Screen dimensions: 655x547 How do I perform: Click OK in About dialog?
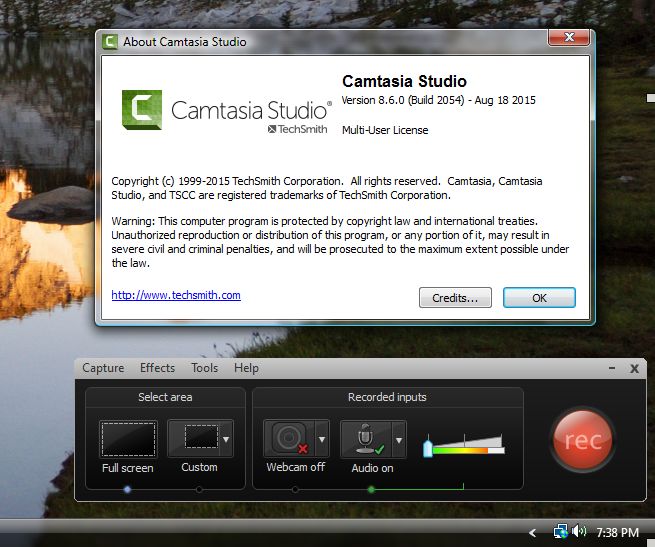pos(539,298)
